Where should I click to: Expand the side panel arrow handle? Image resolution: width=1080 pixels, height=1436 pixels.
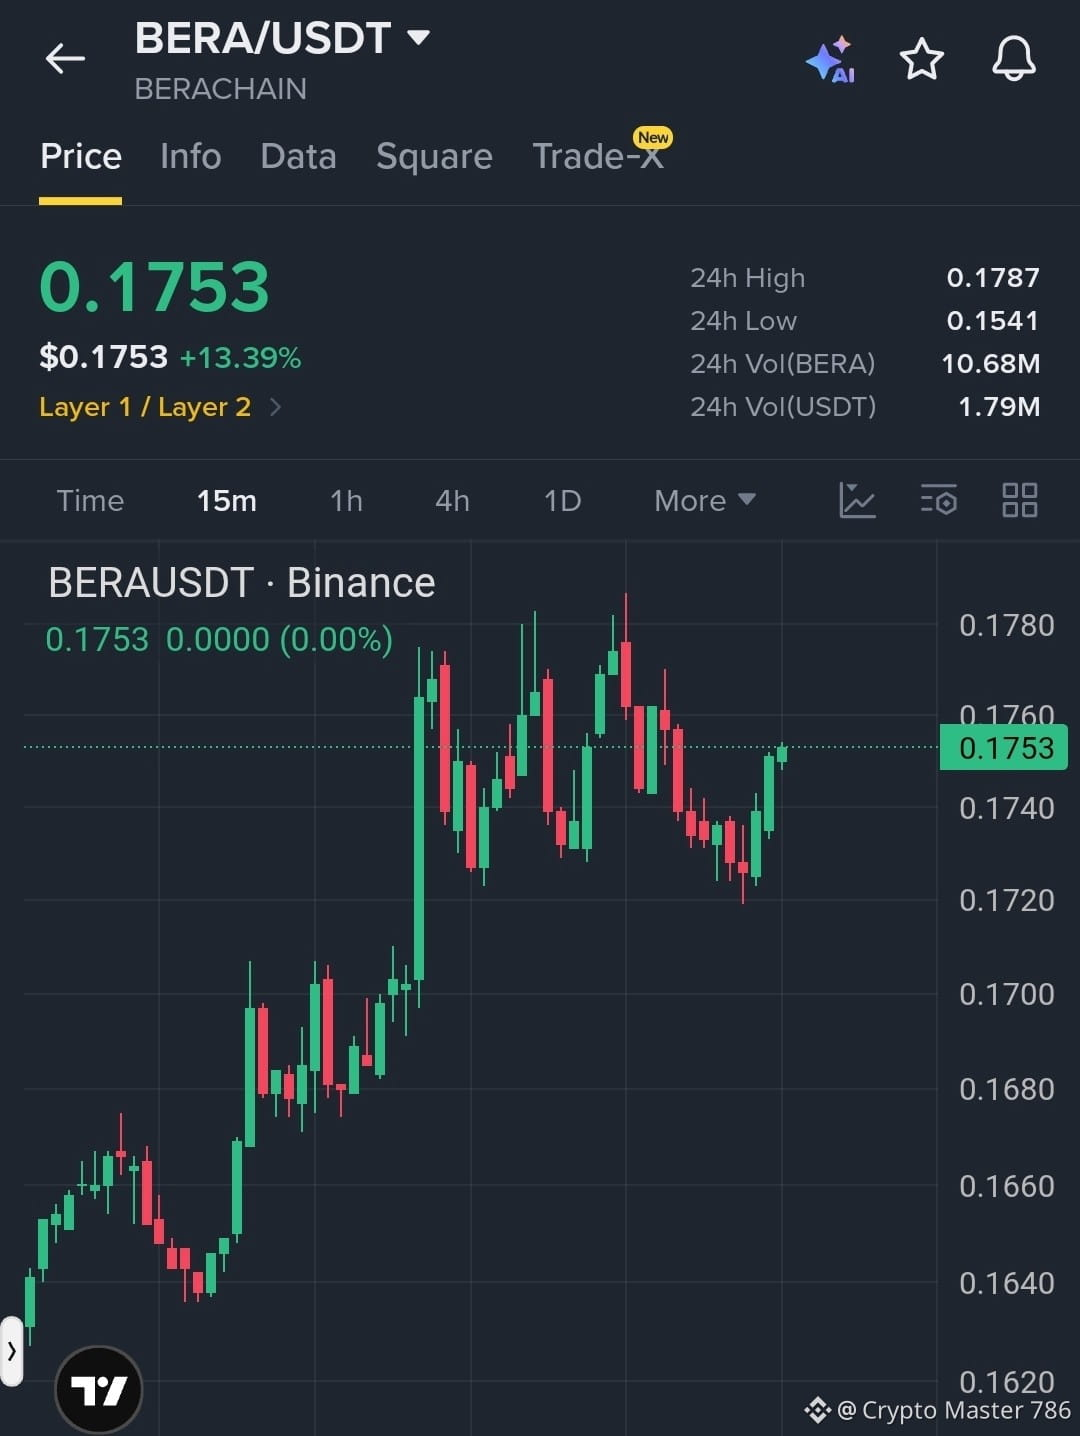(x=11, y=1351)
